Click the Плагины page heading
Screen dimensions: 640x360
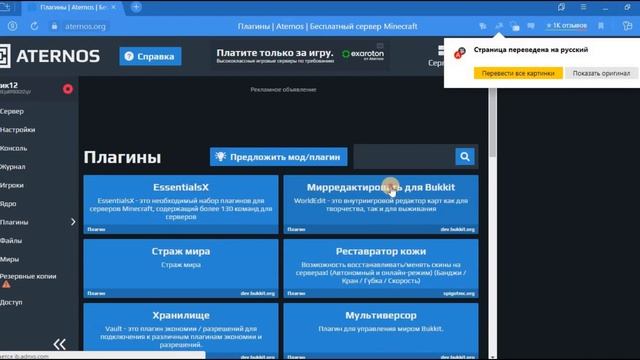click(x=122, y=157)
